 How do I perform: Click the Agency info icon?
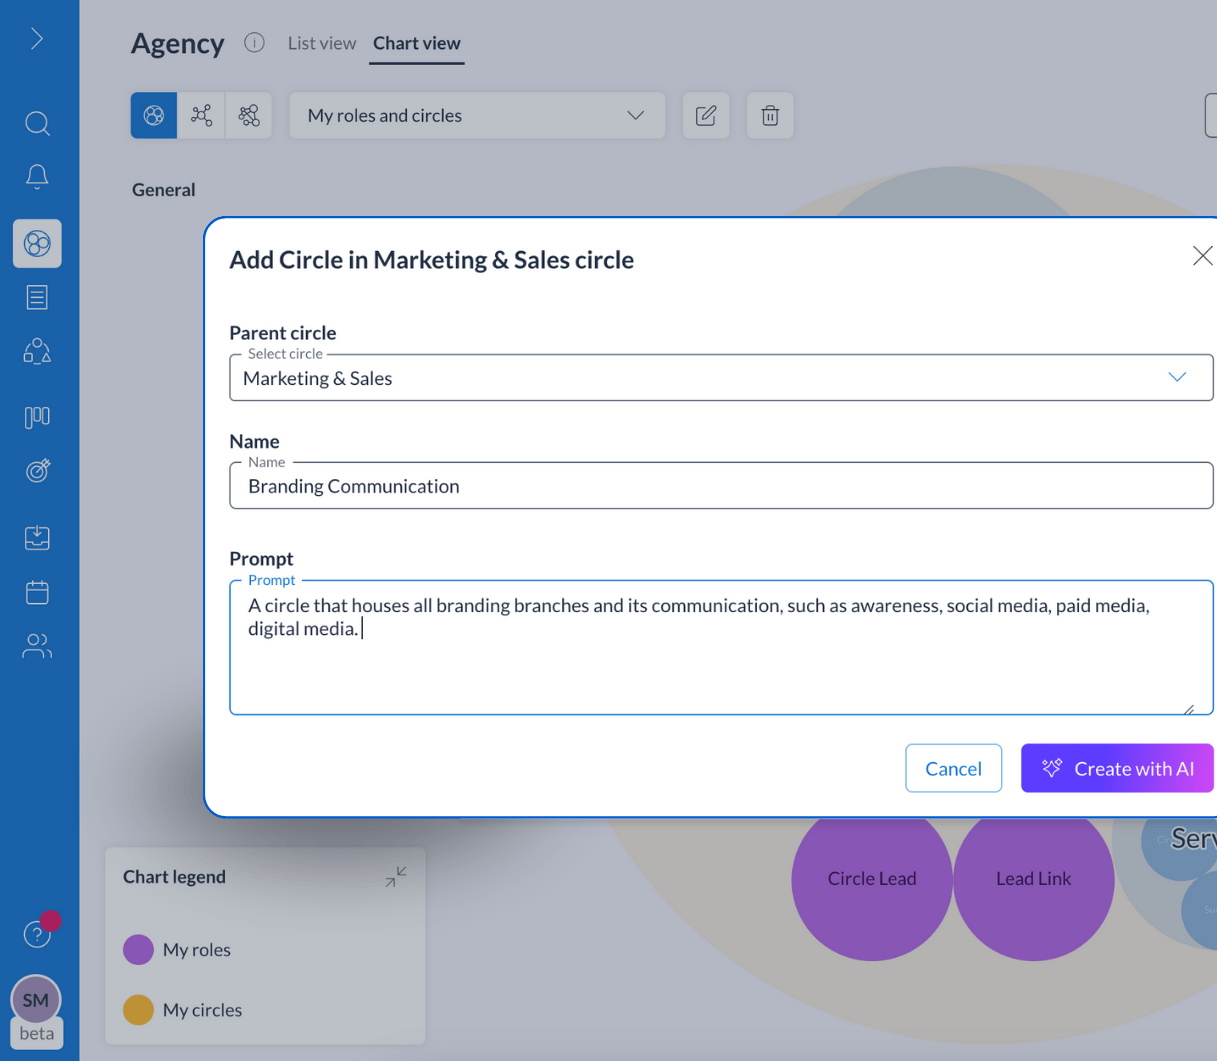pyautogui.click(x=254, y=42)
